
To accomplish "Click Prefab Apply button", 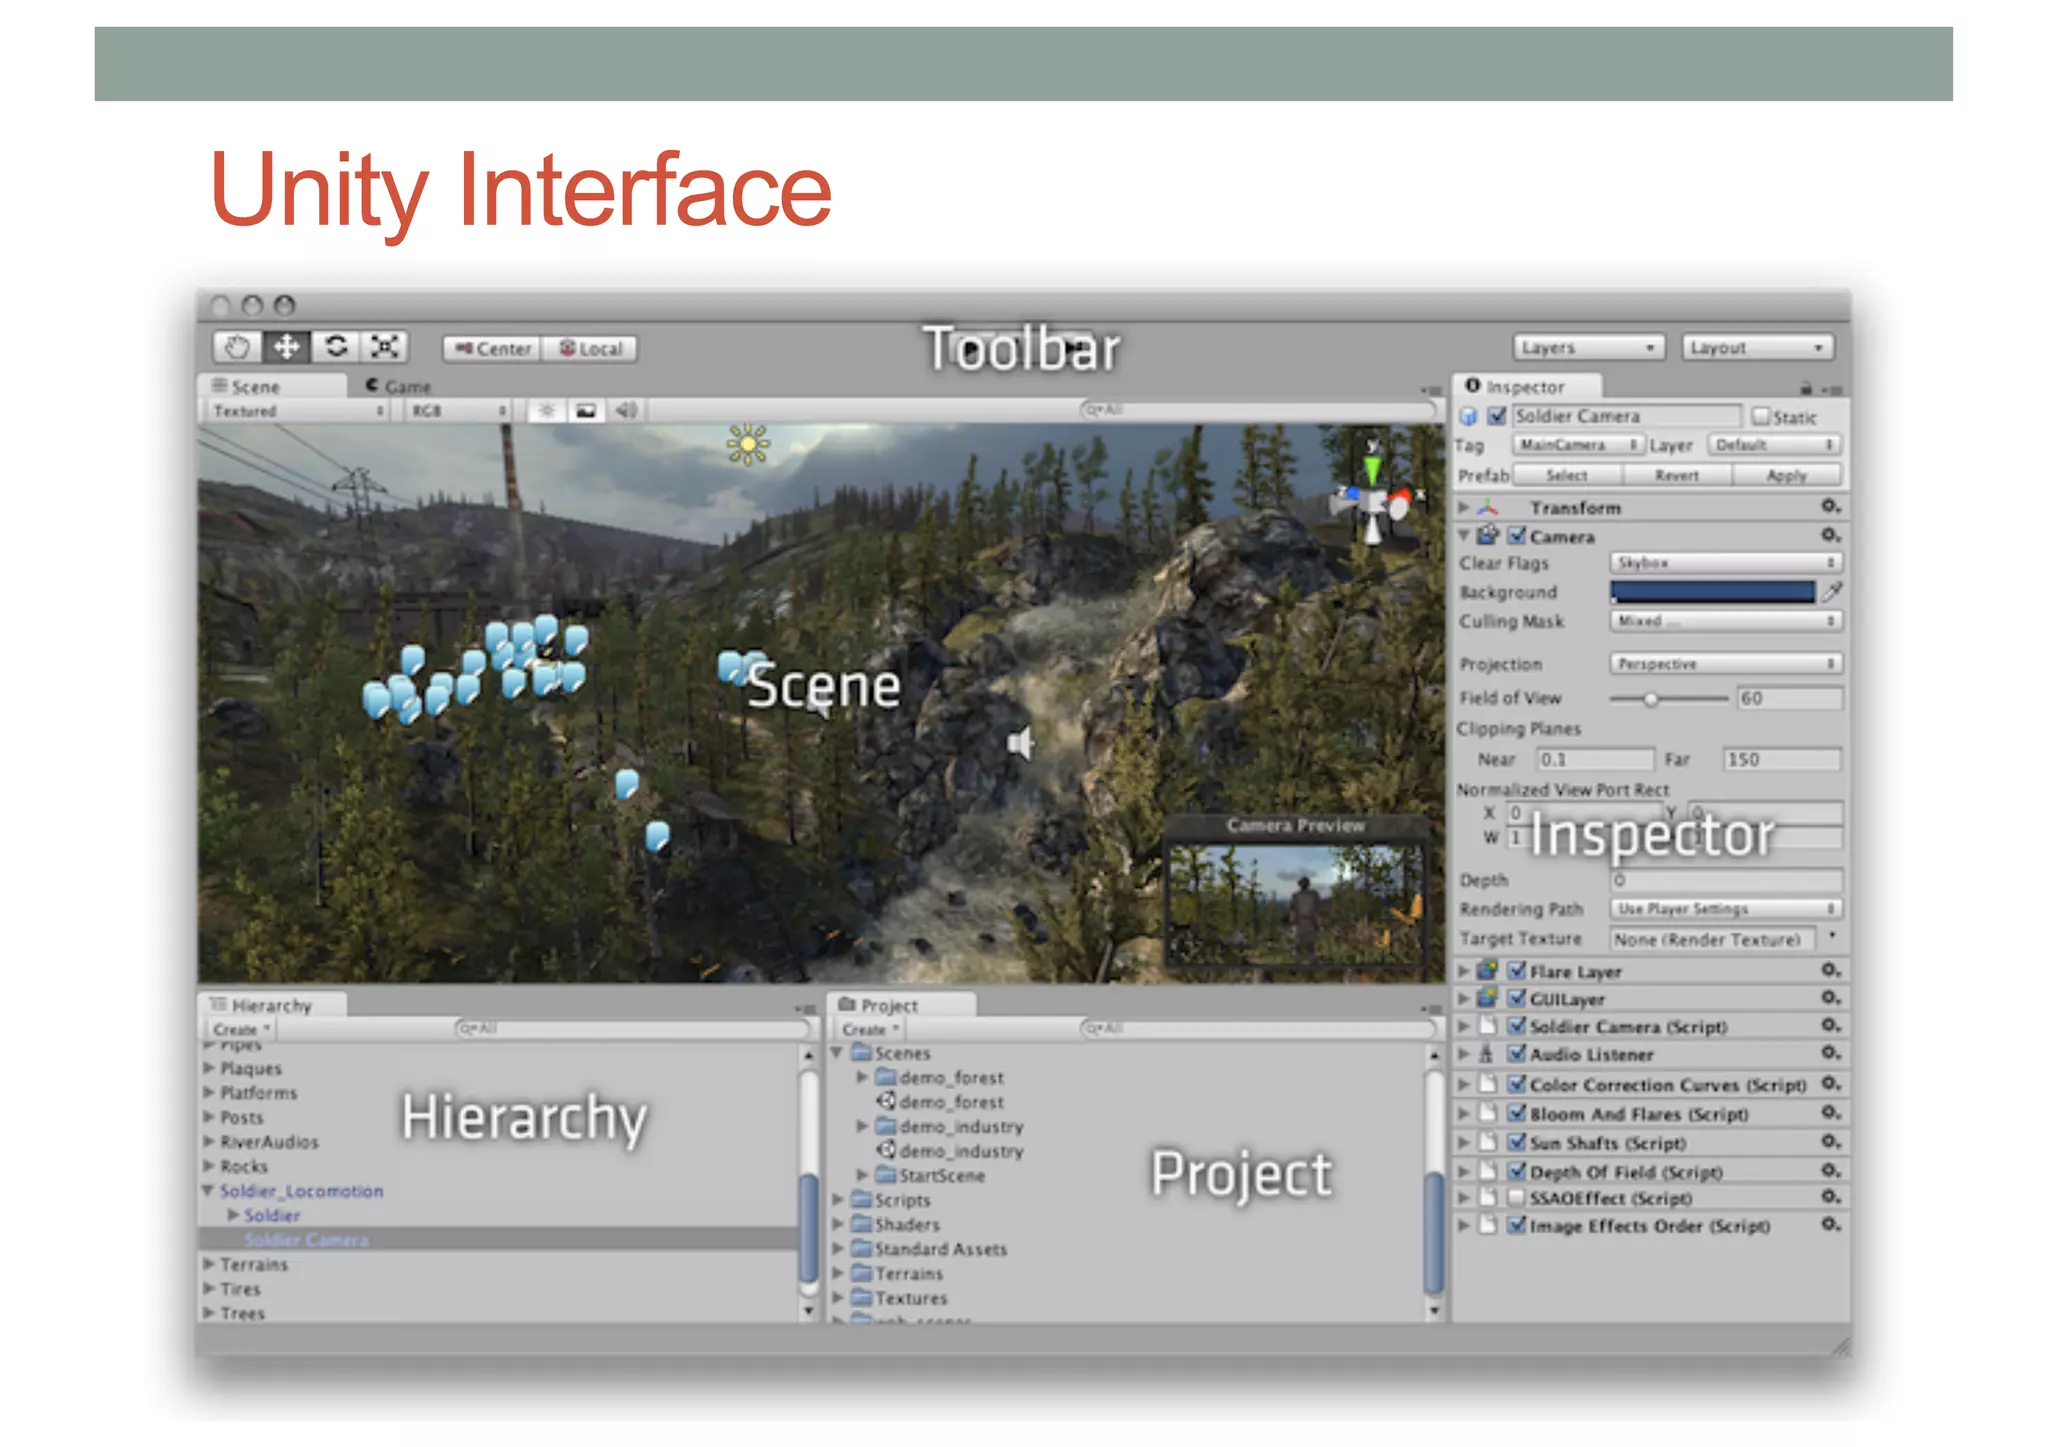I will pyautogui.click(x=1787, y=475).
